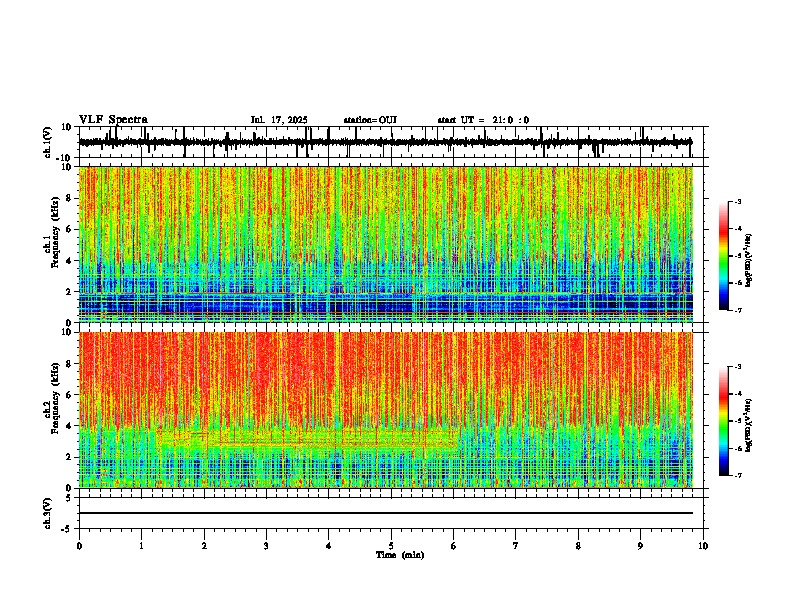792x612 pixels.
Task: Select the "start UT = 21:0 :0" text
Action: [483, 120]
